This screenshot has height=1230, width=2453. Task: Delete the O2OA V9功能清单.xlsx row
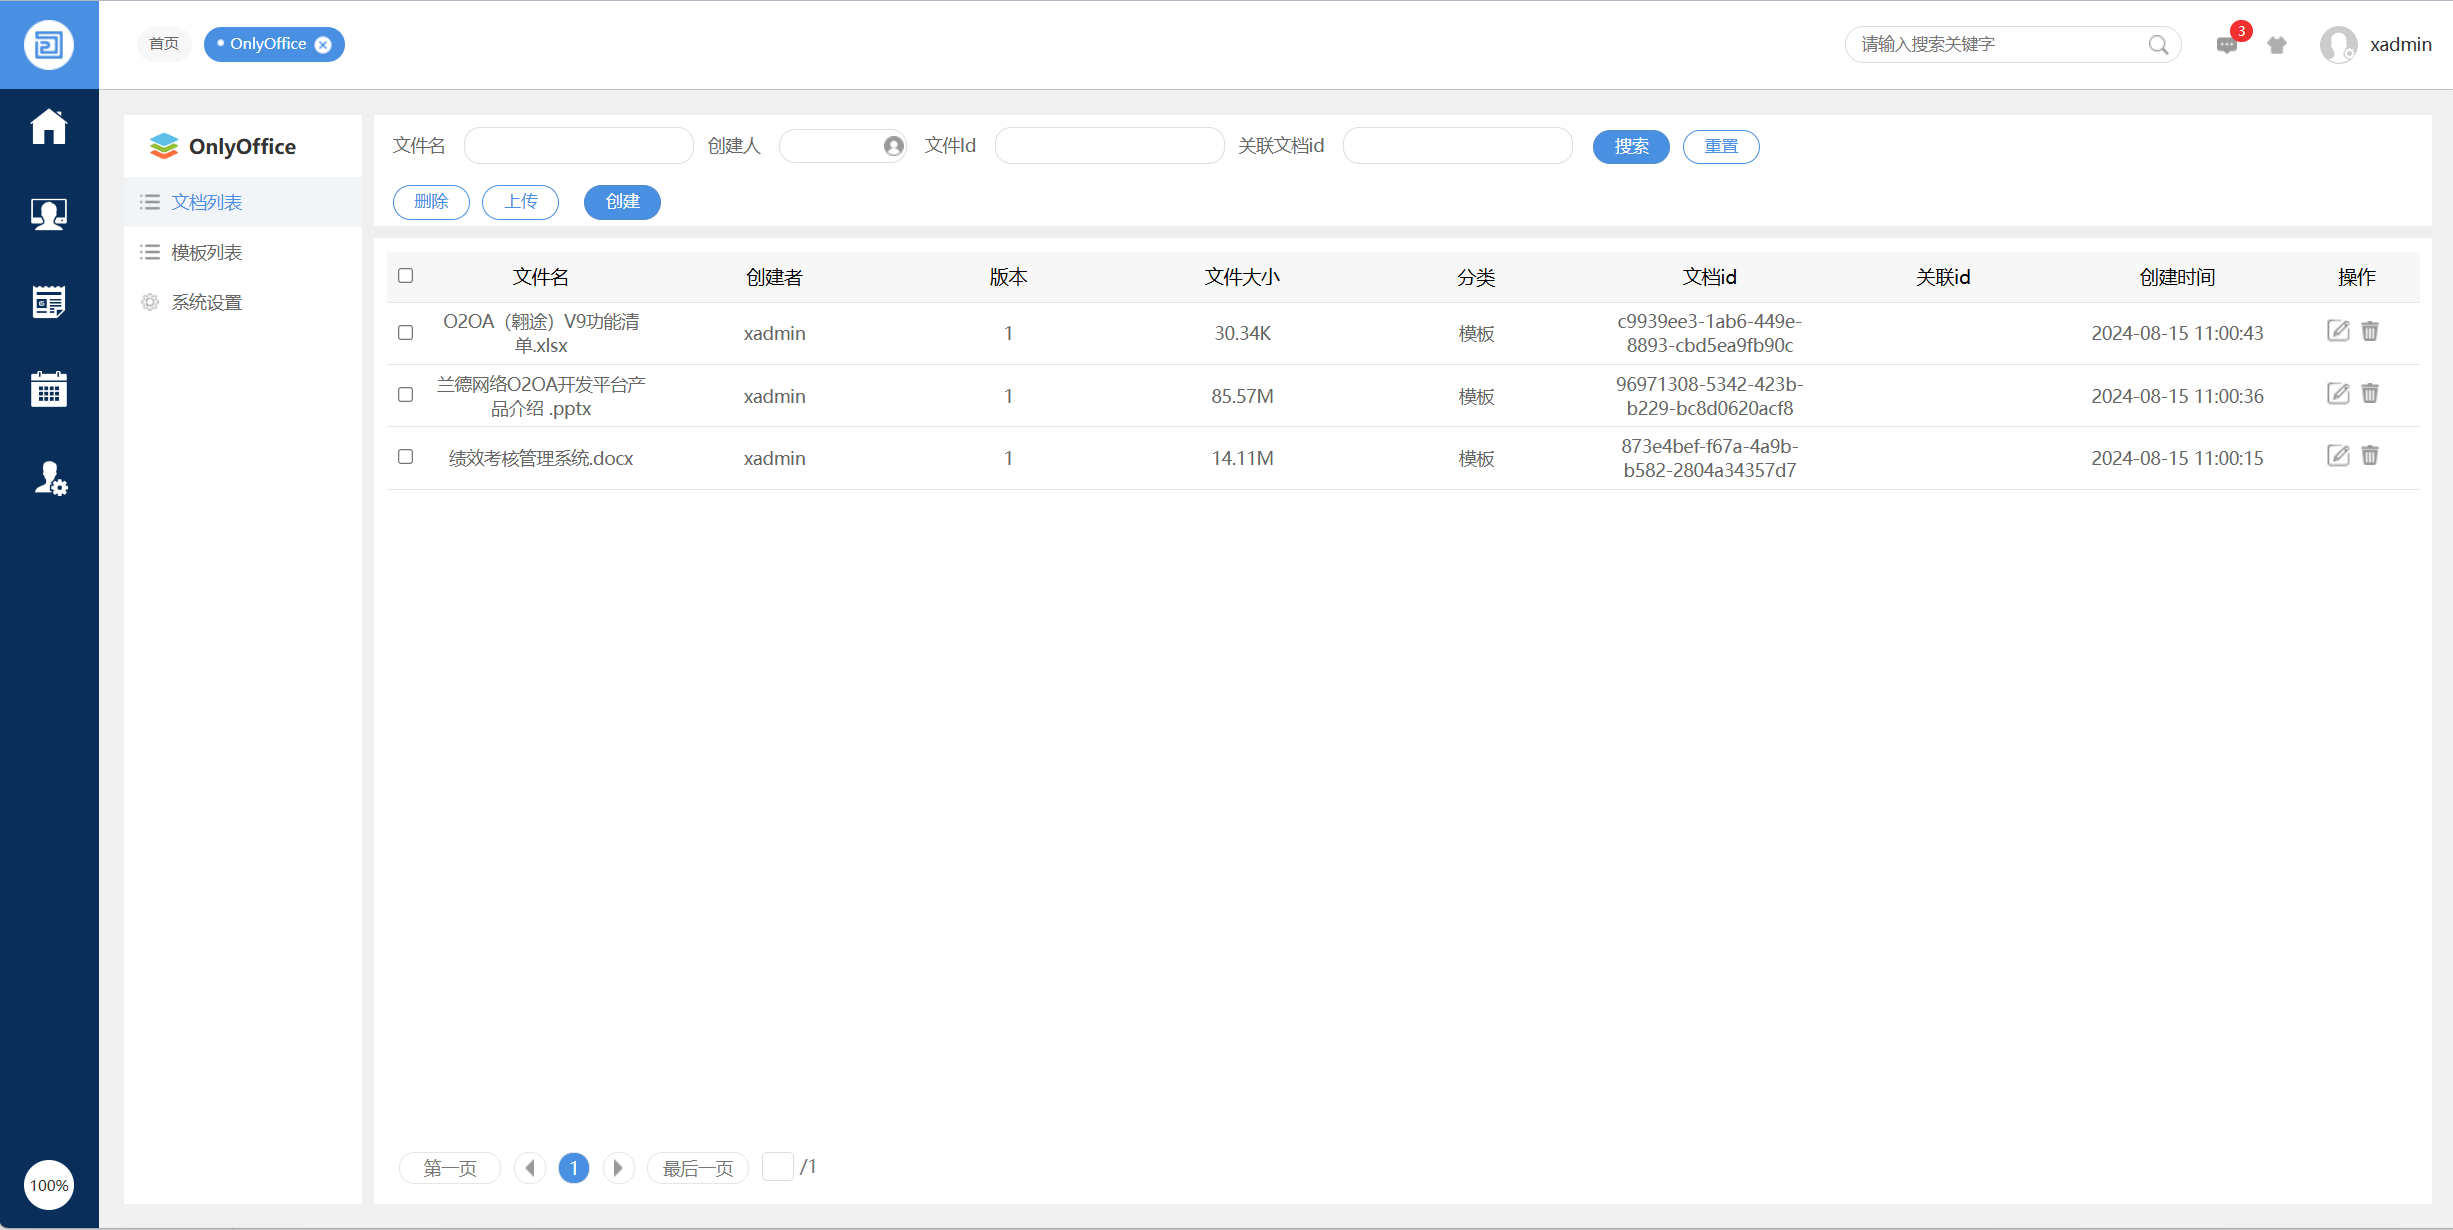(x=2370, y=331)
